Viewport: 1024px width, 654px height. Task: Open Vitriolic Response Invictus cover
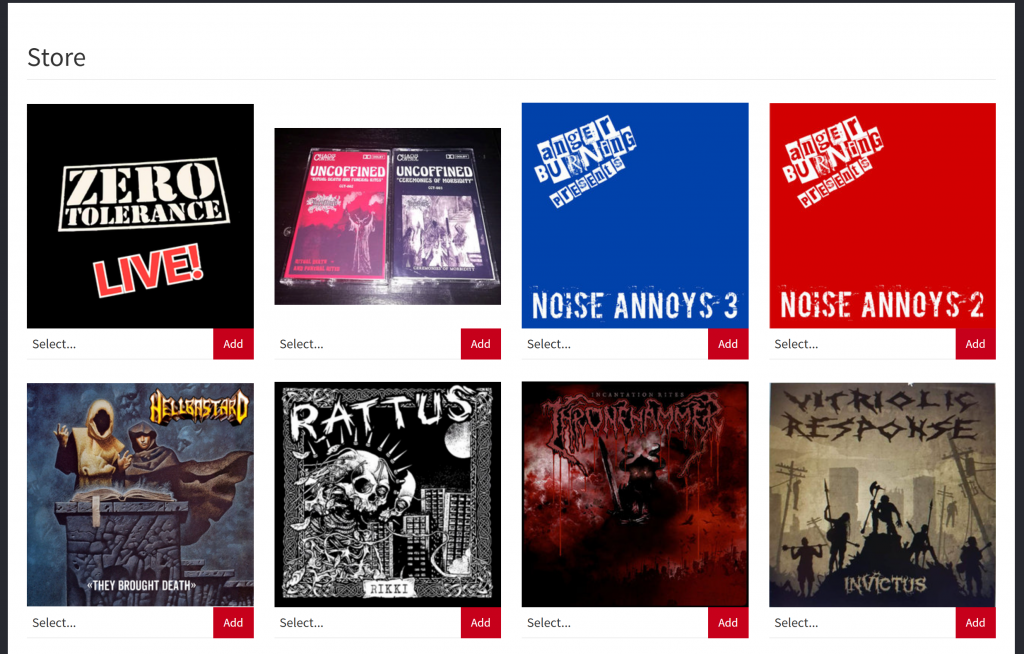pyautogui.click(x=882, y=495)
